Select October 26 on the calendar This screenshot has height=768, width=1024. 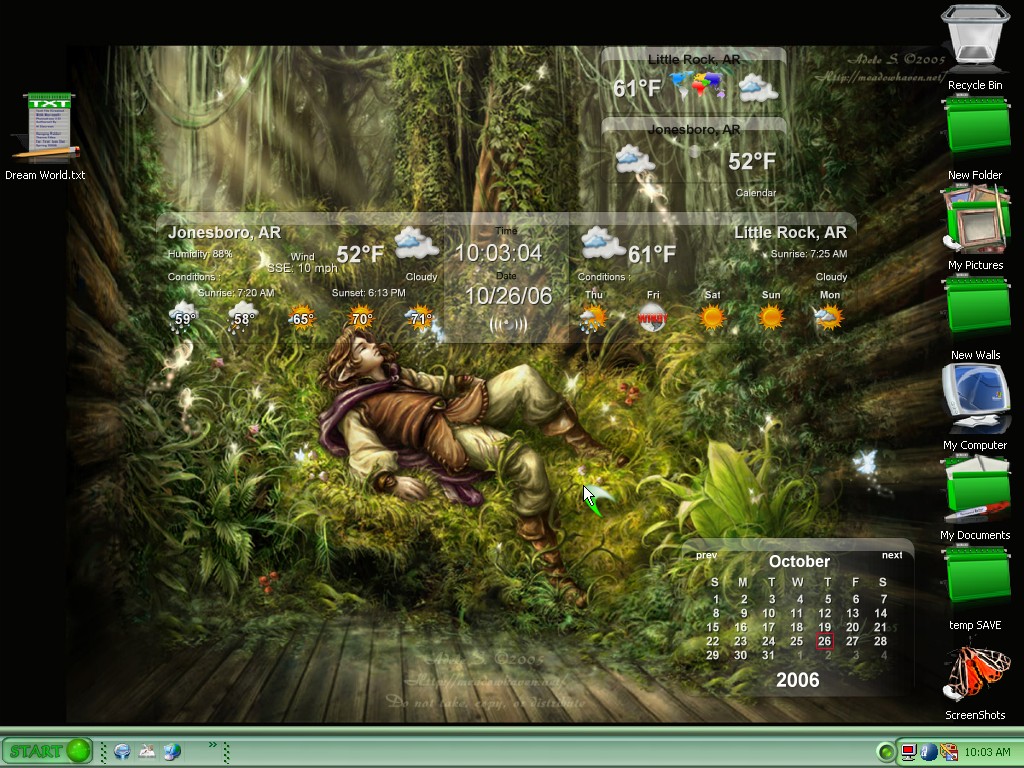point(825,641)
